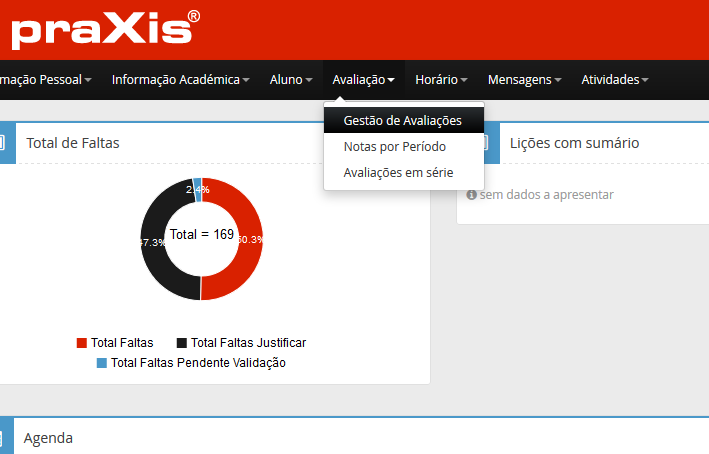The height and width of the screenshot is (454, 709).
Task: Open the Mensagens dropdown
Action: (524, 79)
